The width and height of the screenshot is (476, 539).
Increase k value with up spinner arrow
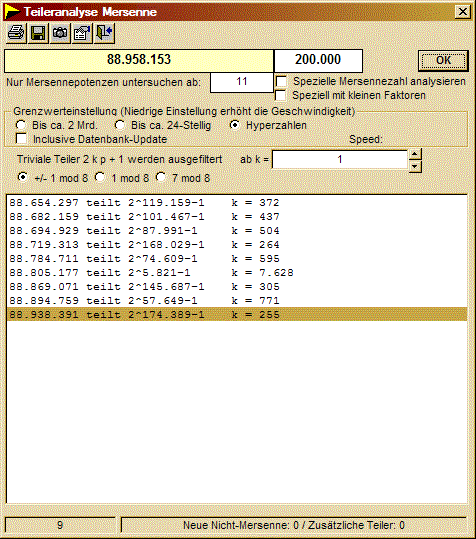[x=415, y=154]
